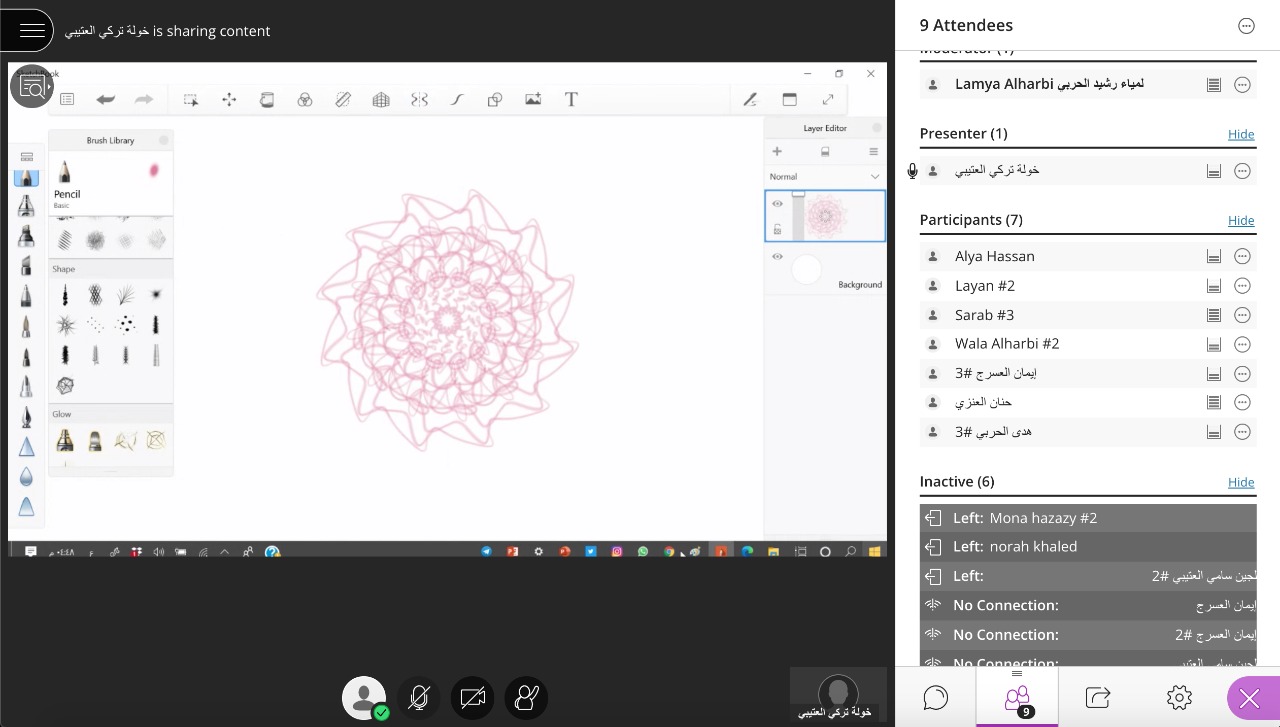Toggle video camera sharing on
This screenshot has width=1280, height=727.
tap(473, 697)
